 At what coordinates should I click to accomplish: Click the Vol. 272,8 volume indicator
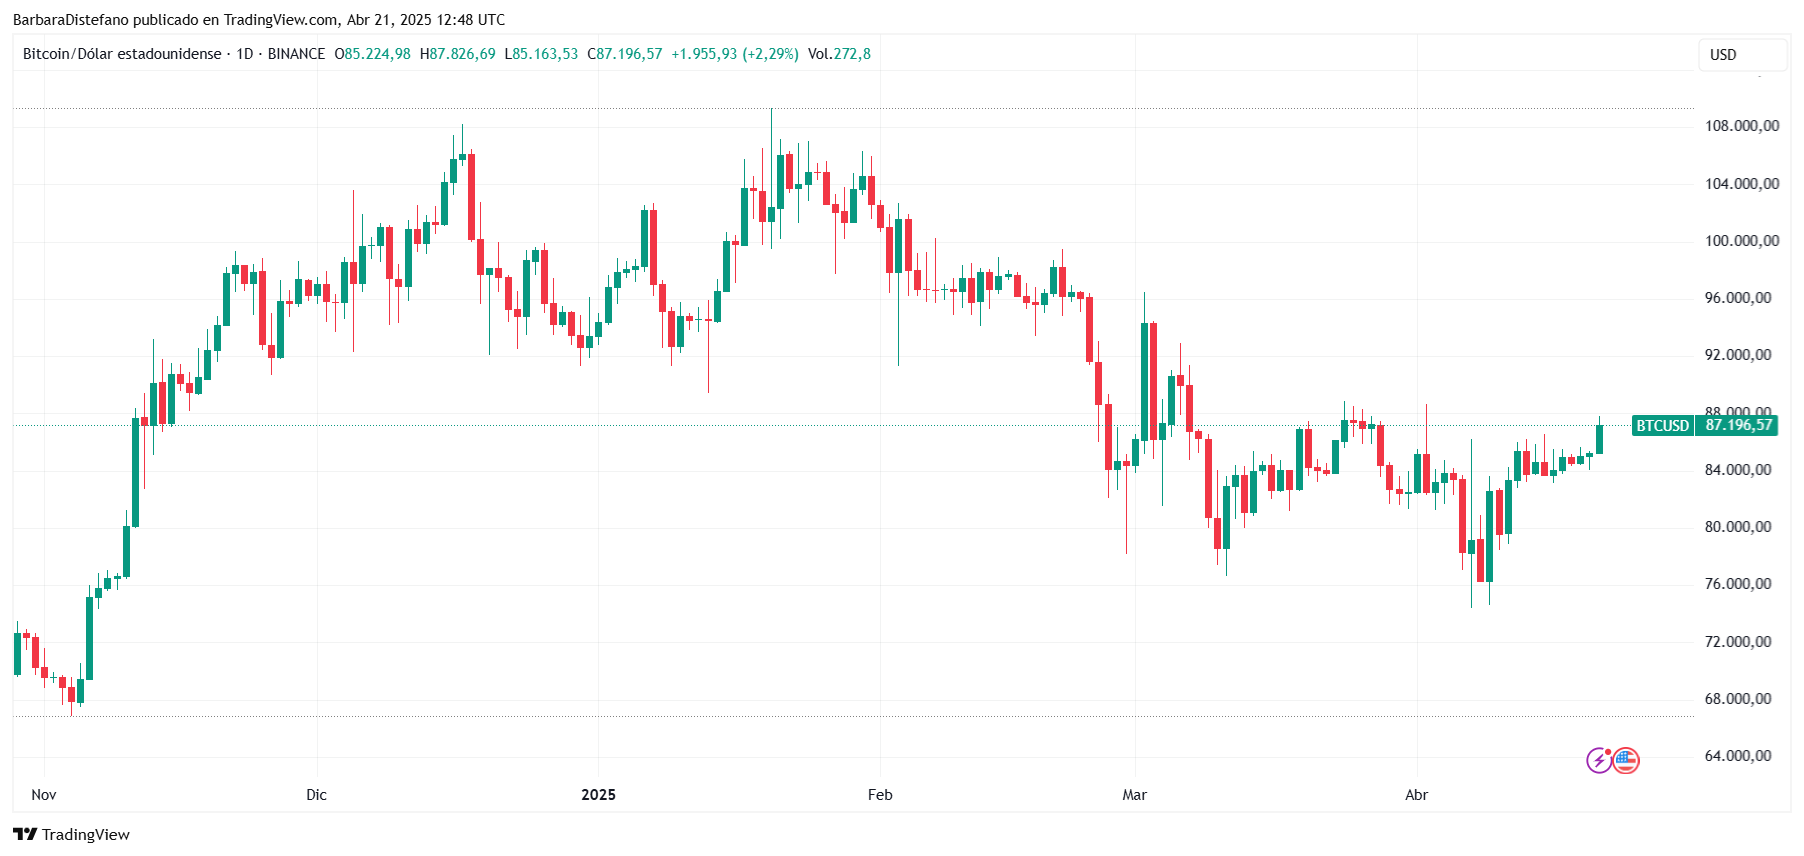tap(839, 54)
